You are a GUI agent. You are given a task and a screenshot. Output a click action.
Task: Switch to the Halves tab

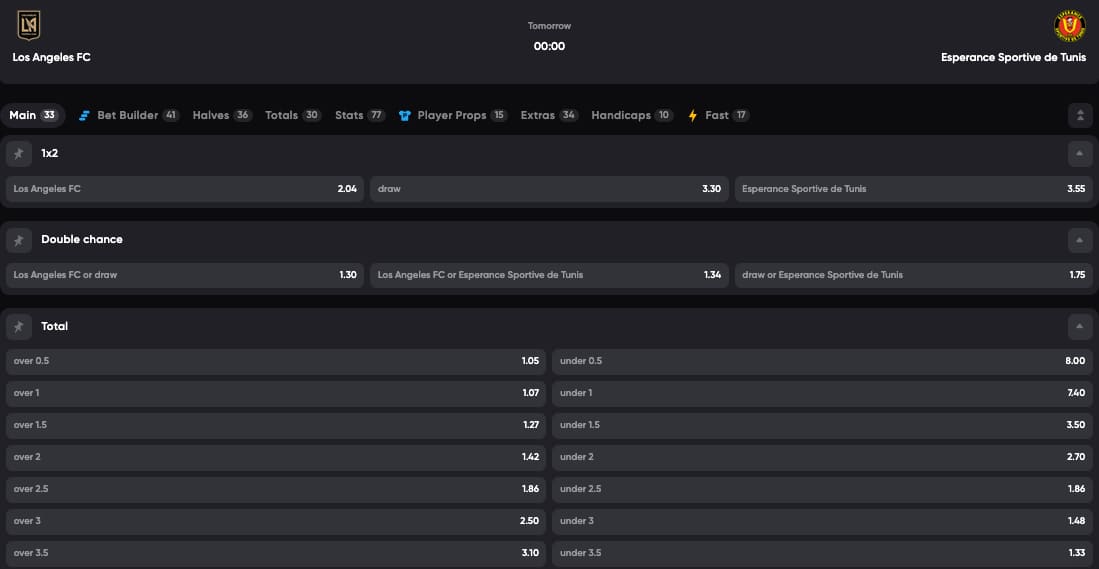click(222, 116)
